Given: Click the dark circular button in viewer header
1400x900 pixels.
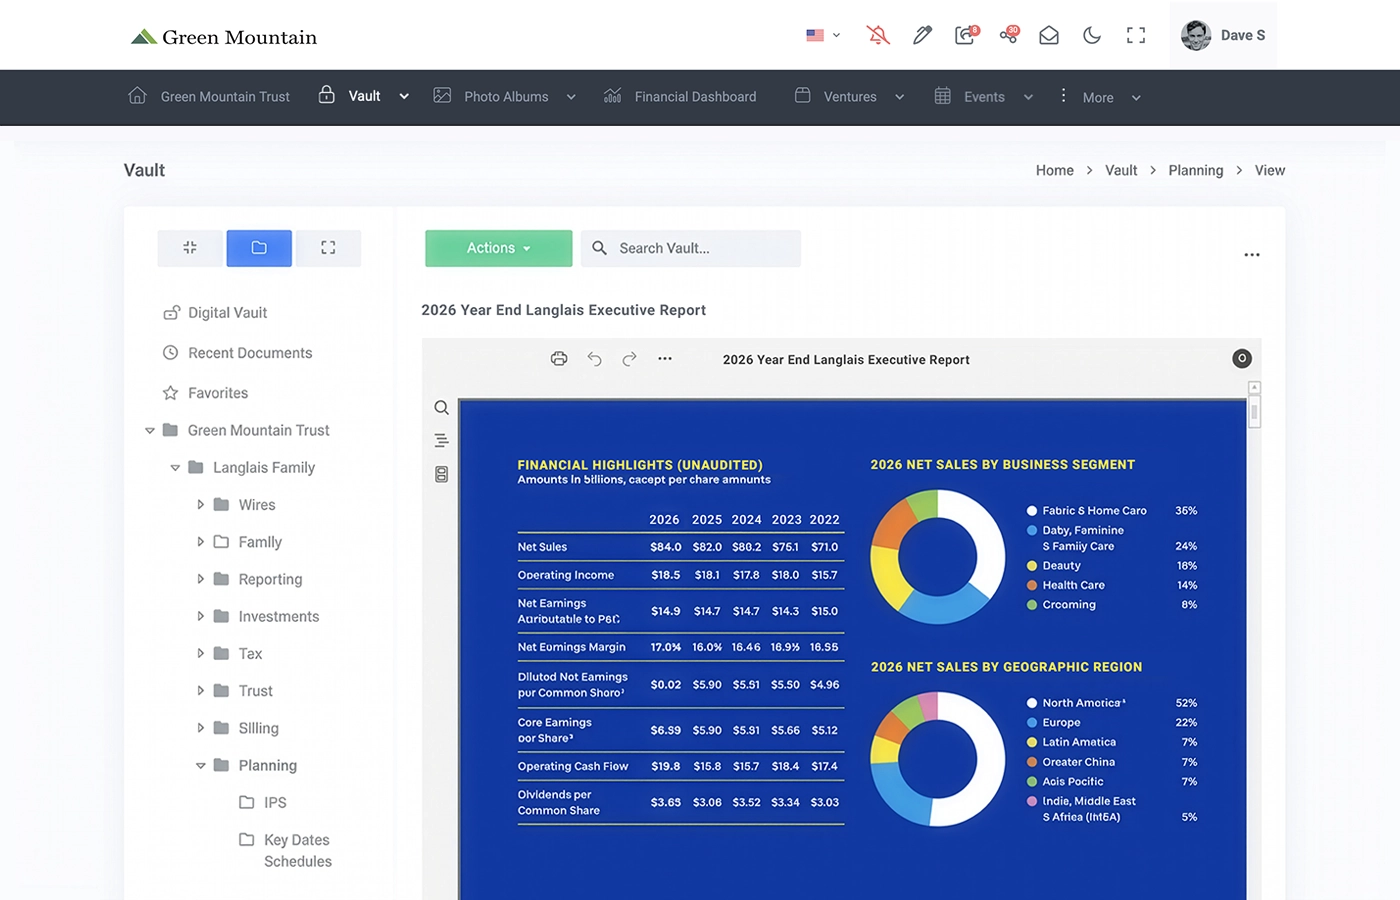Looking at the screenshot, I should (1242, 358).
